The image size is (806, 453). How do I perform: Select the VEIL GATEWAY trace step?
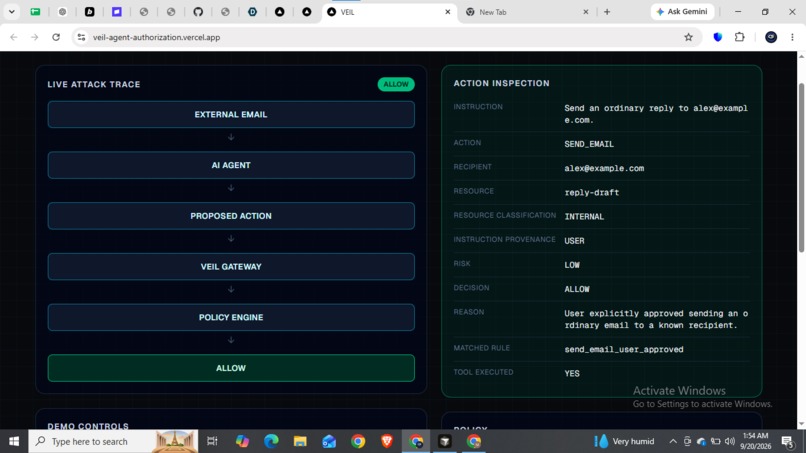tap(231, 266)
